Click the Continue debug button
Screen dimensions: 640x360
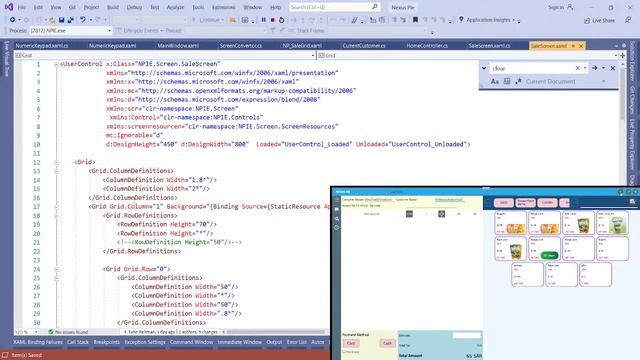click(x=207, y=20)
